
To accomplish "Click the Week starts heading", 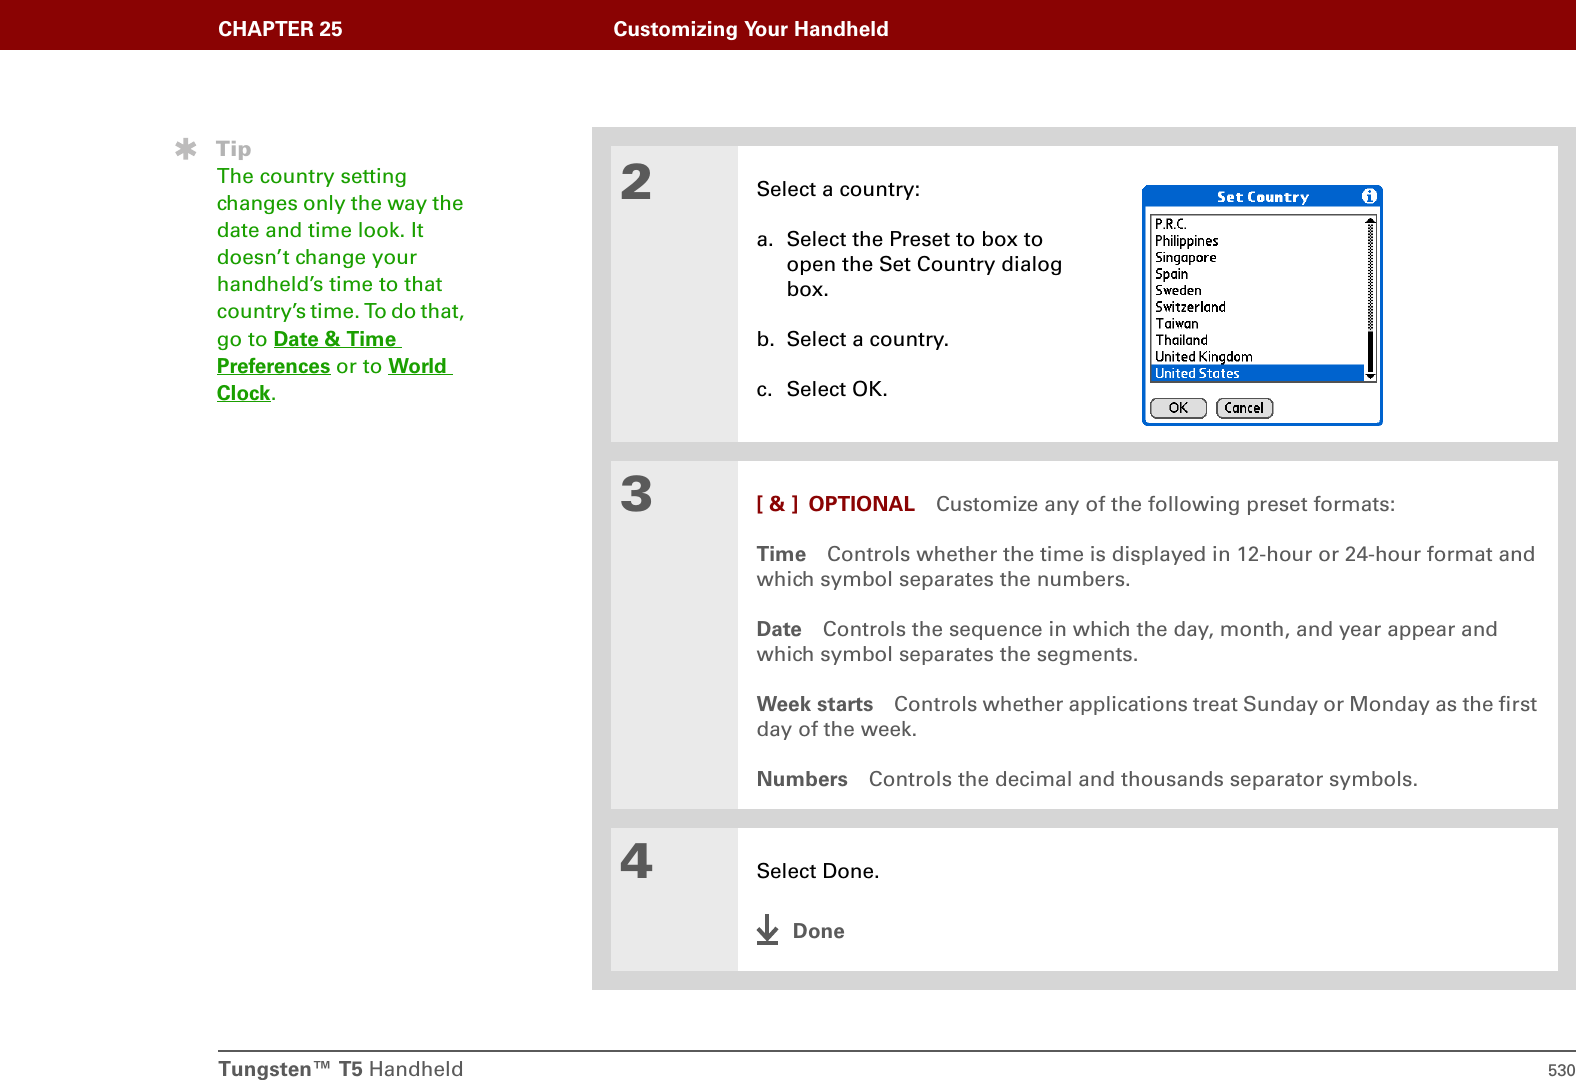I will pos(814,704).
